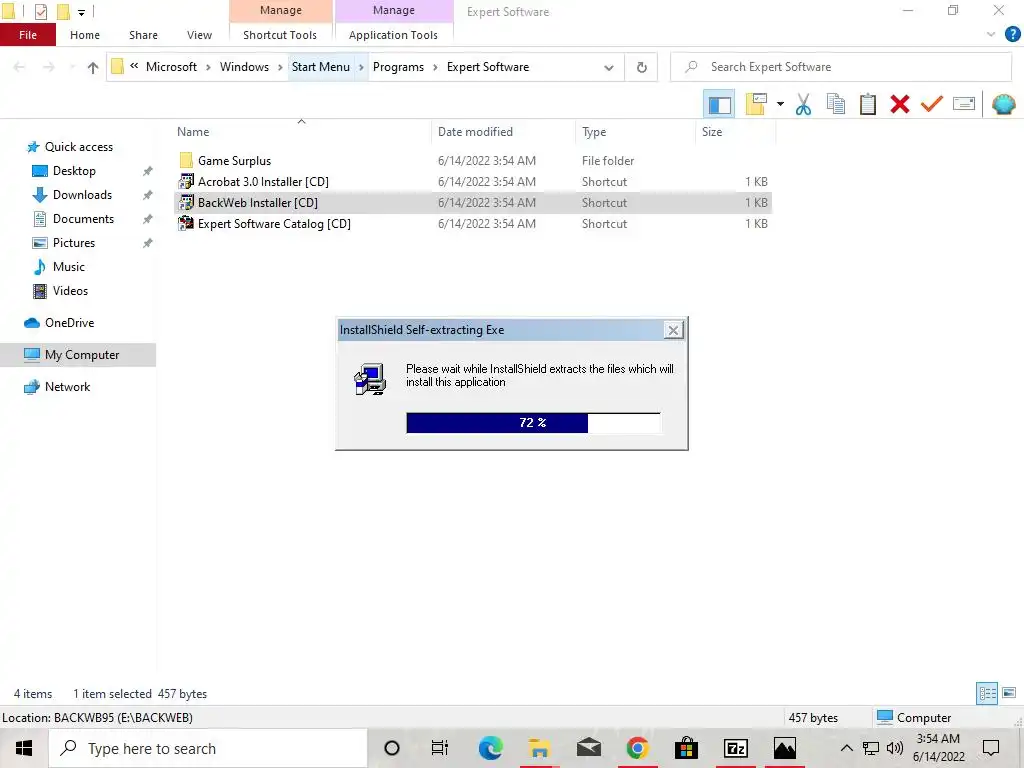The image size is (1024, 768).
Task: Open the dropdown arrow beside new folder
Action: pos(780,104)
